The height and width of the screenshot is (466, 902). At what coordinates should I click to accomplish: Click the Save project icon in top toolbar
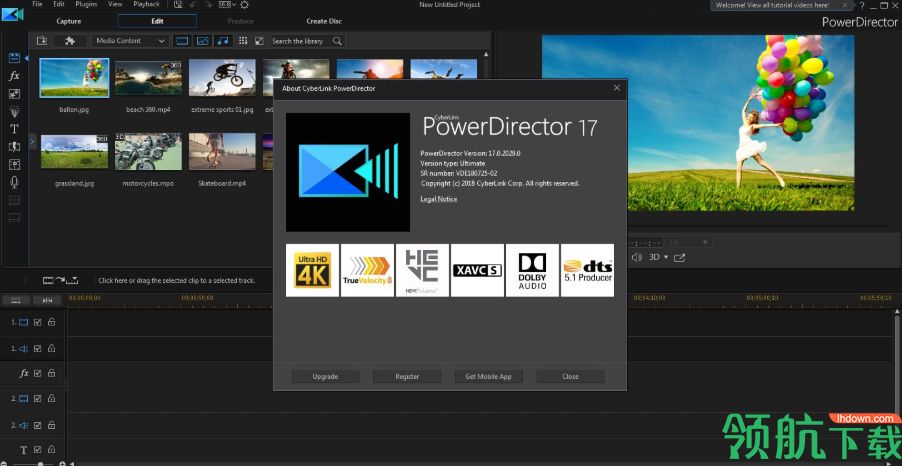[x=179, y=5]
